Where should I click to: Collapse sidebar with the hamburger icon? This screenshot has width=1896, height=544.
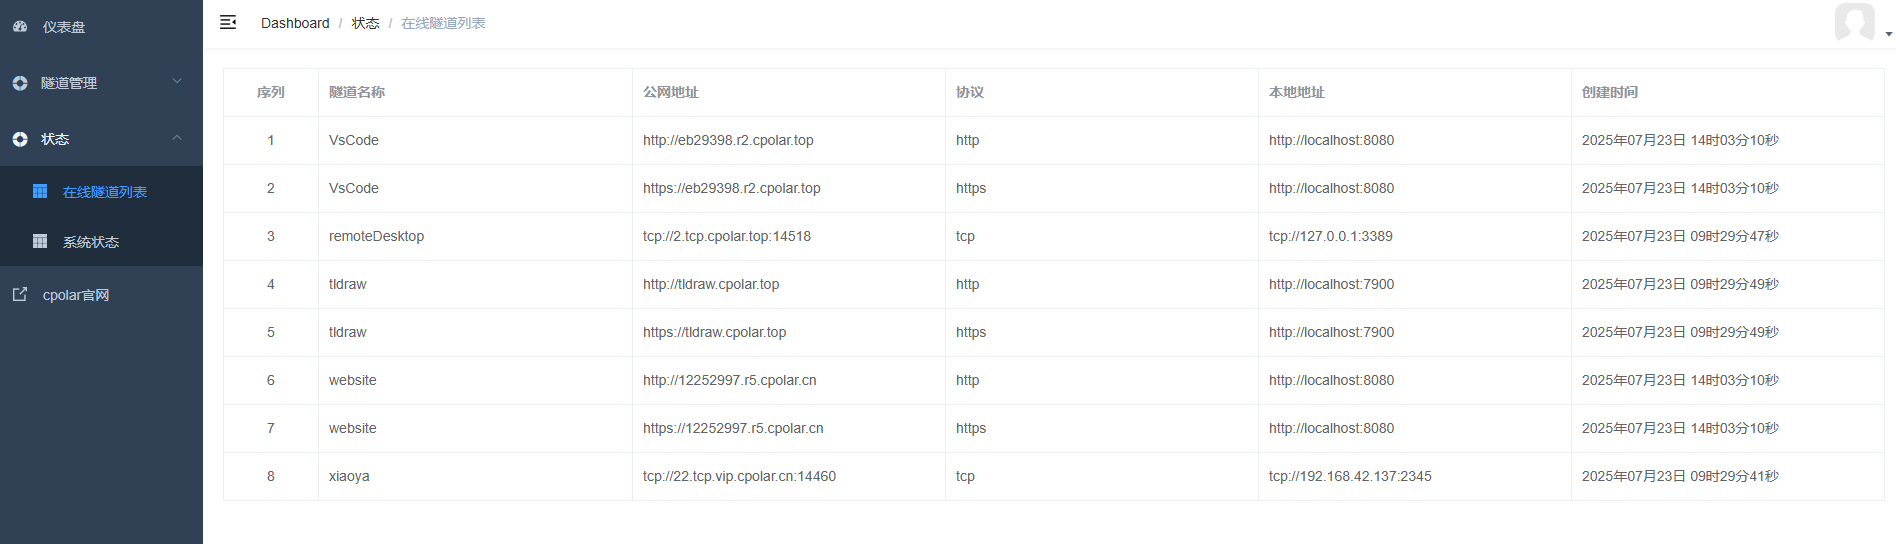tap(228, 22)
